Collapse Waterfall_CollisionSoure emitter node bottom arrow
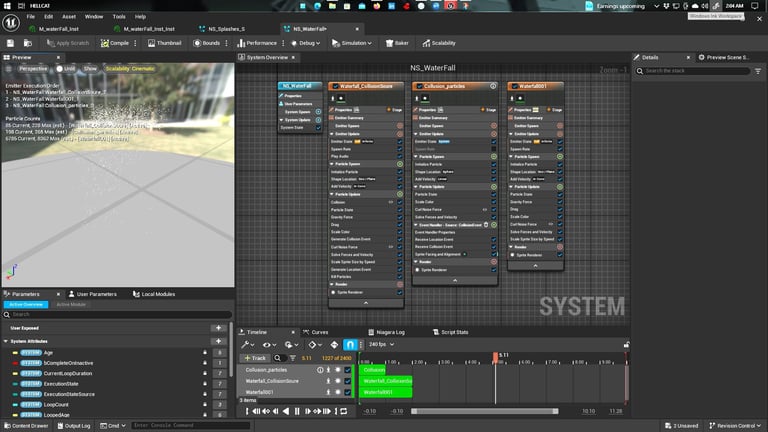 click(366, 303)
